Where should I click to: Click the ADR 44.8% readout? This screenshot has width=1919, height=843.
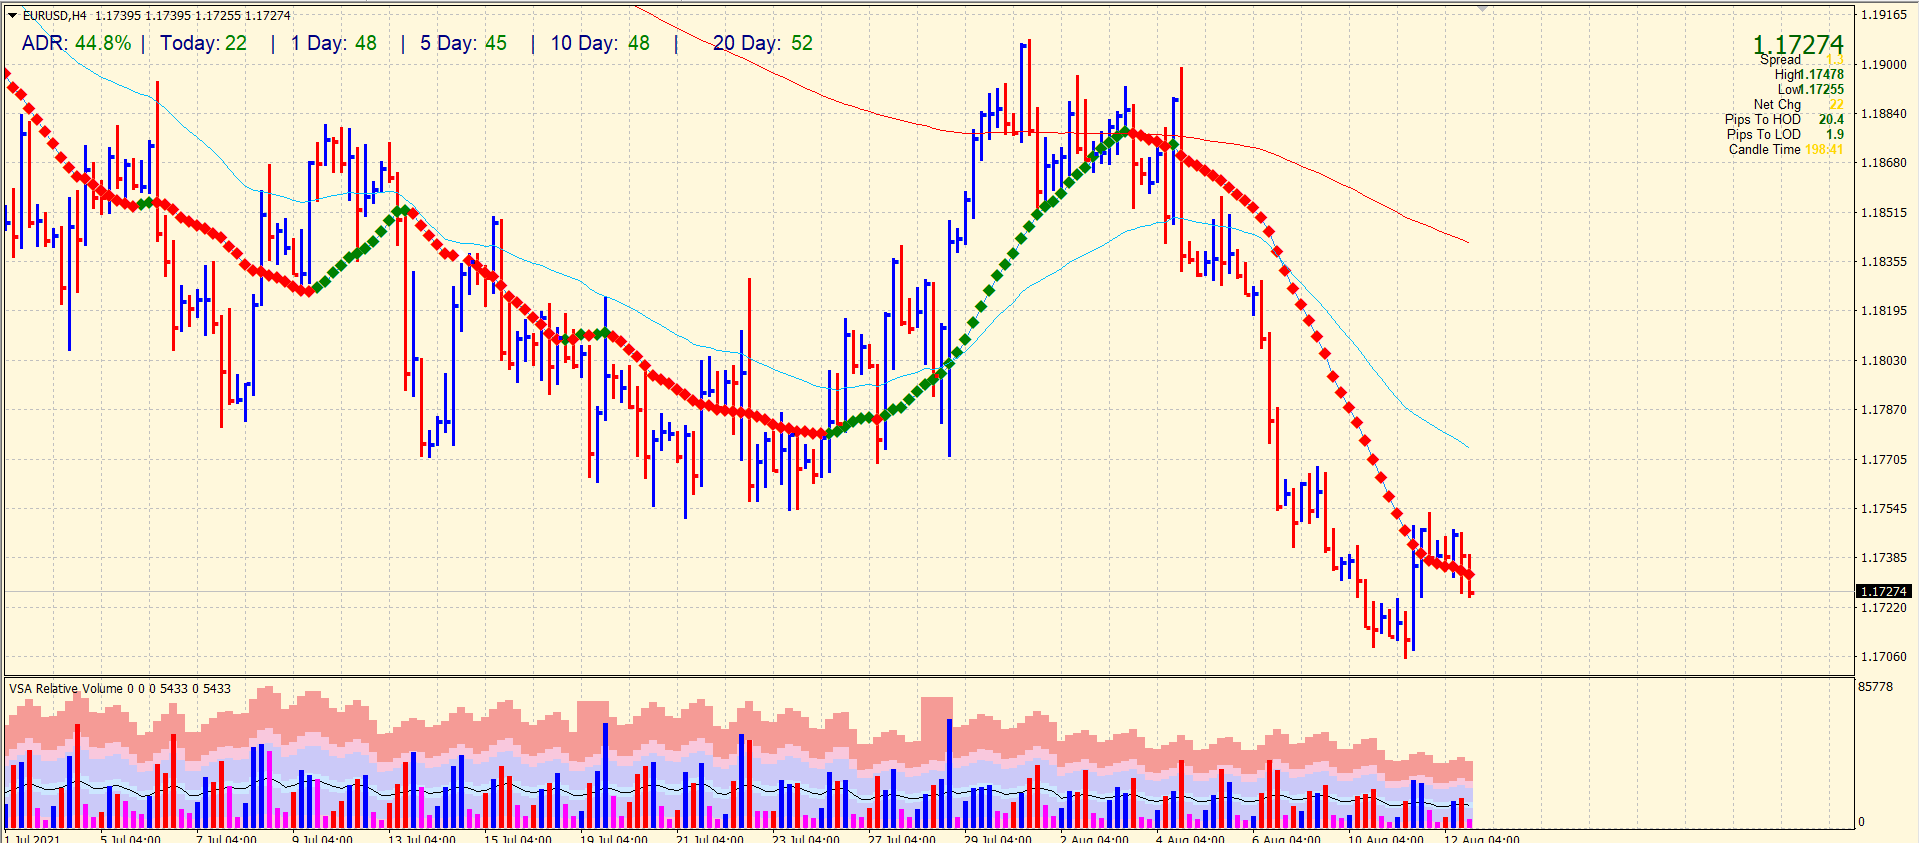(76, 43)
